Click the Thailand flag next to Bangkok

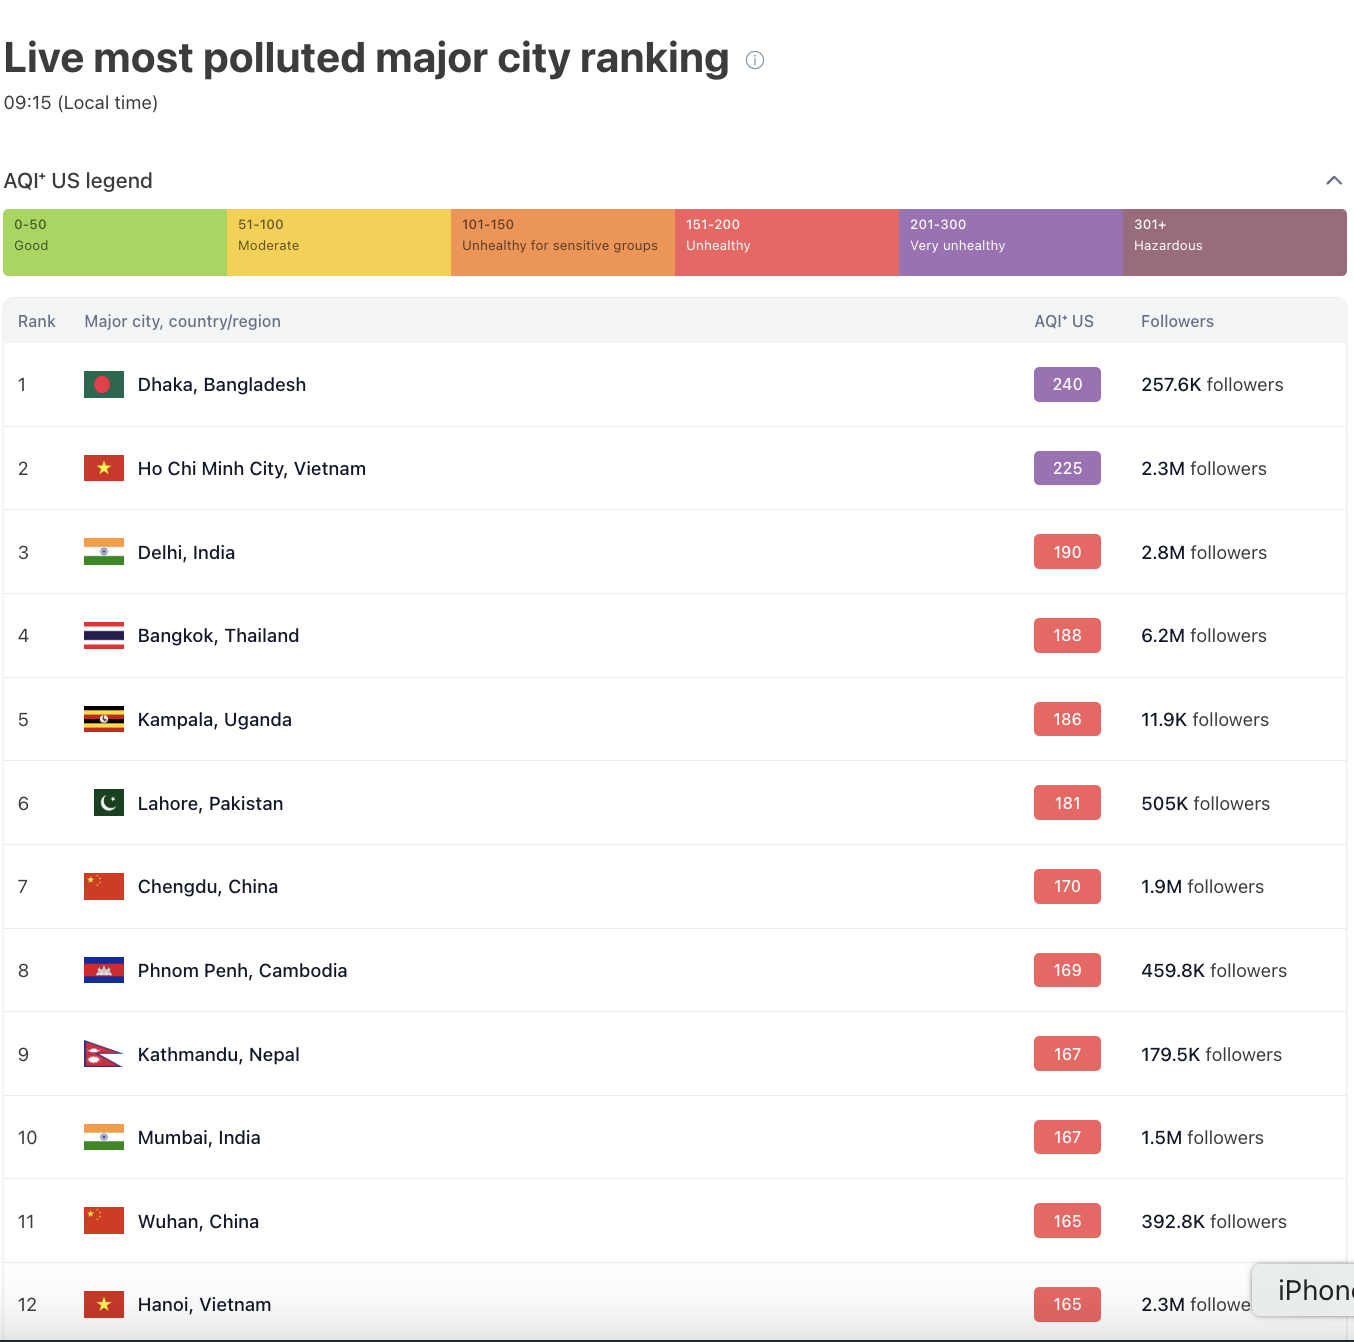(104, 636)
